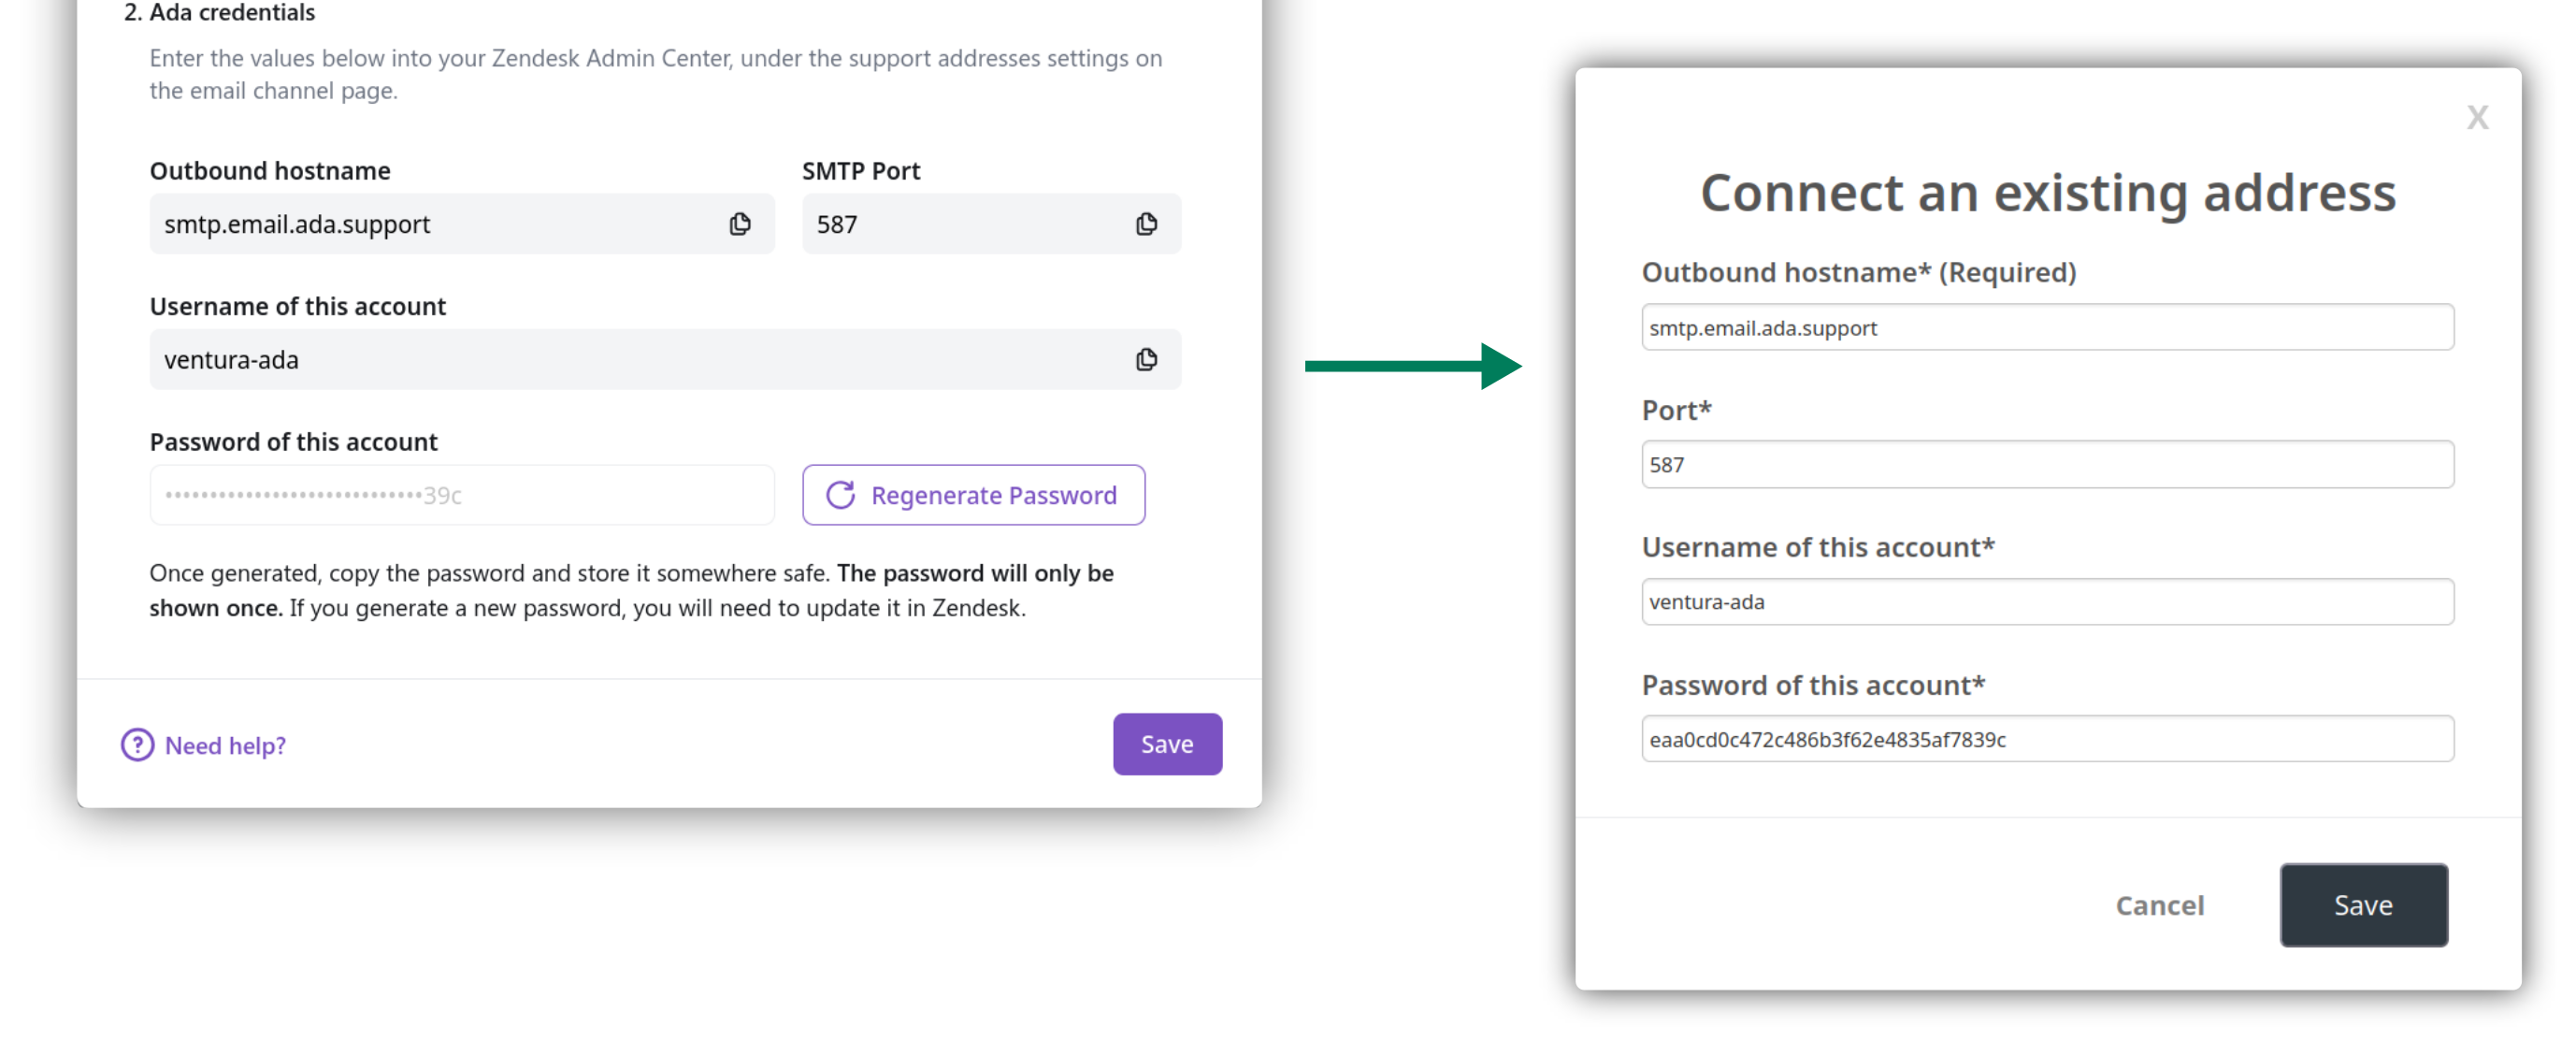Close the Connect an existing address dialog

[2476, 118]
